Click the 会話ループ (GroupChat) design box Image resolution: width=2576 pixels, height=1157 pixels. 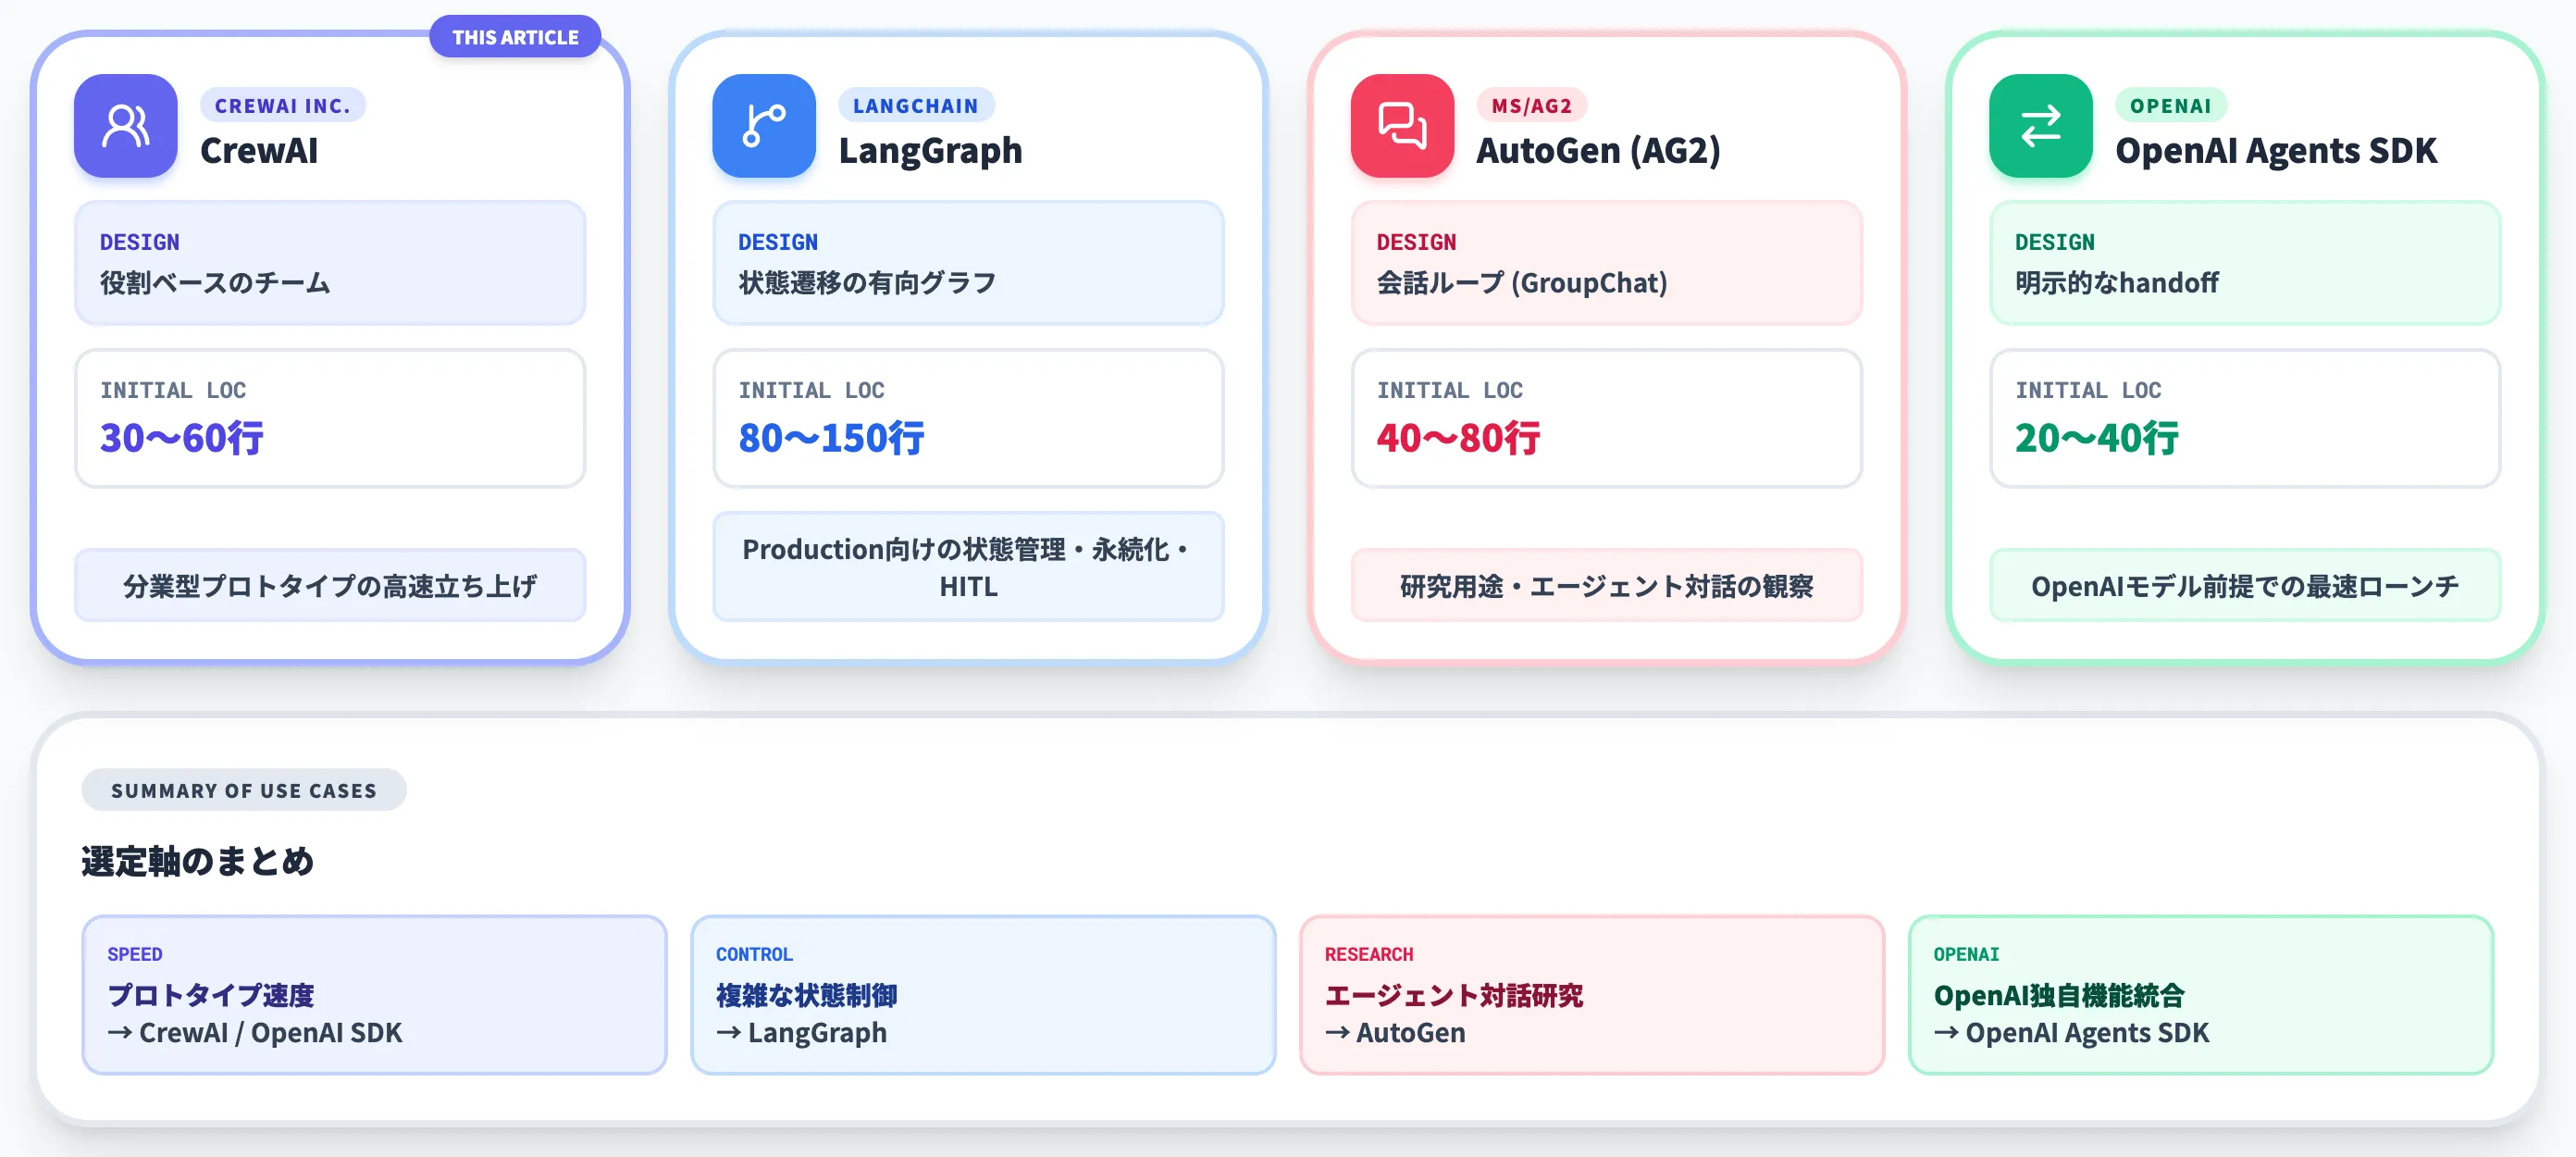point(1606,263)
